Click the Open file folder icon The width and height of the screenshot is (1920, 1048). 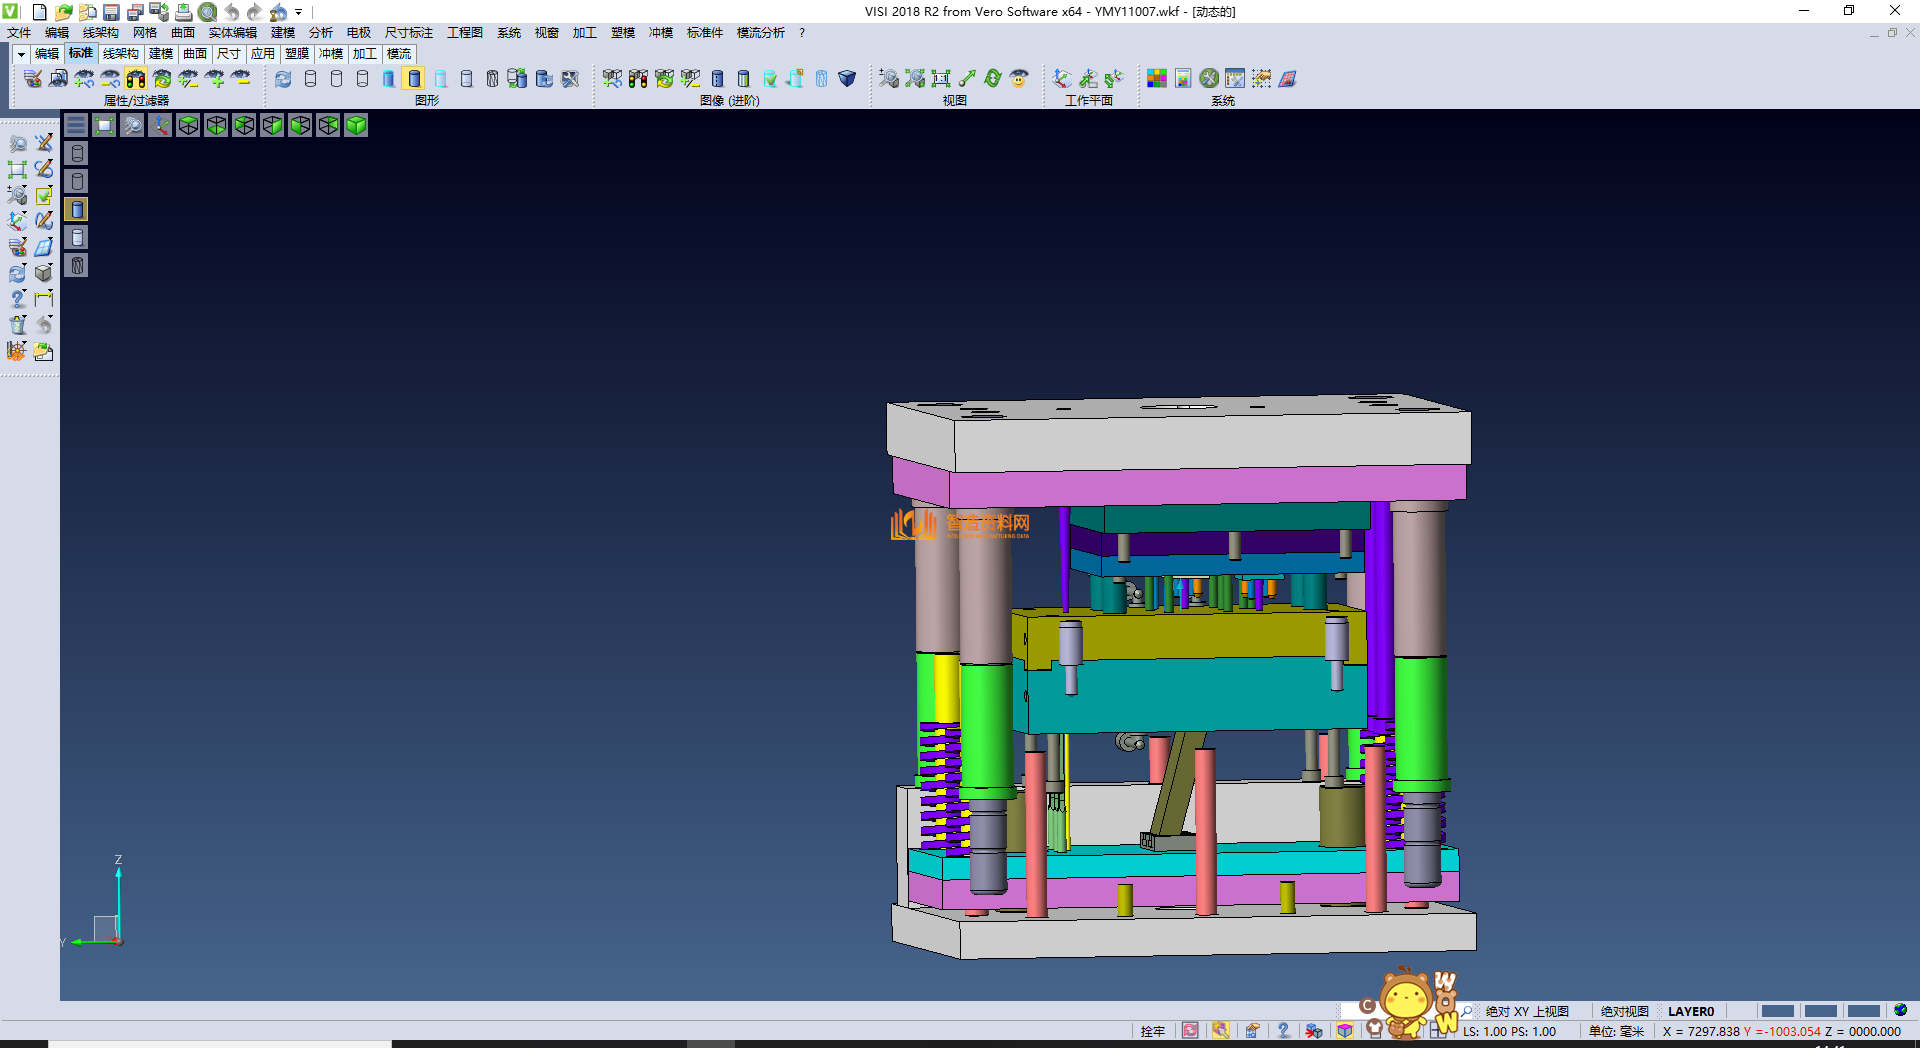point(63,12)
